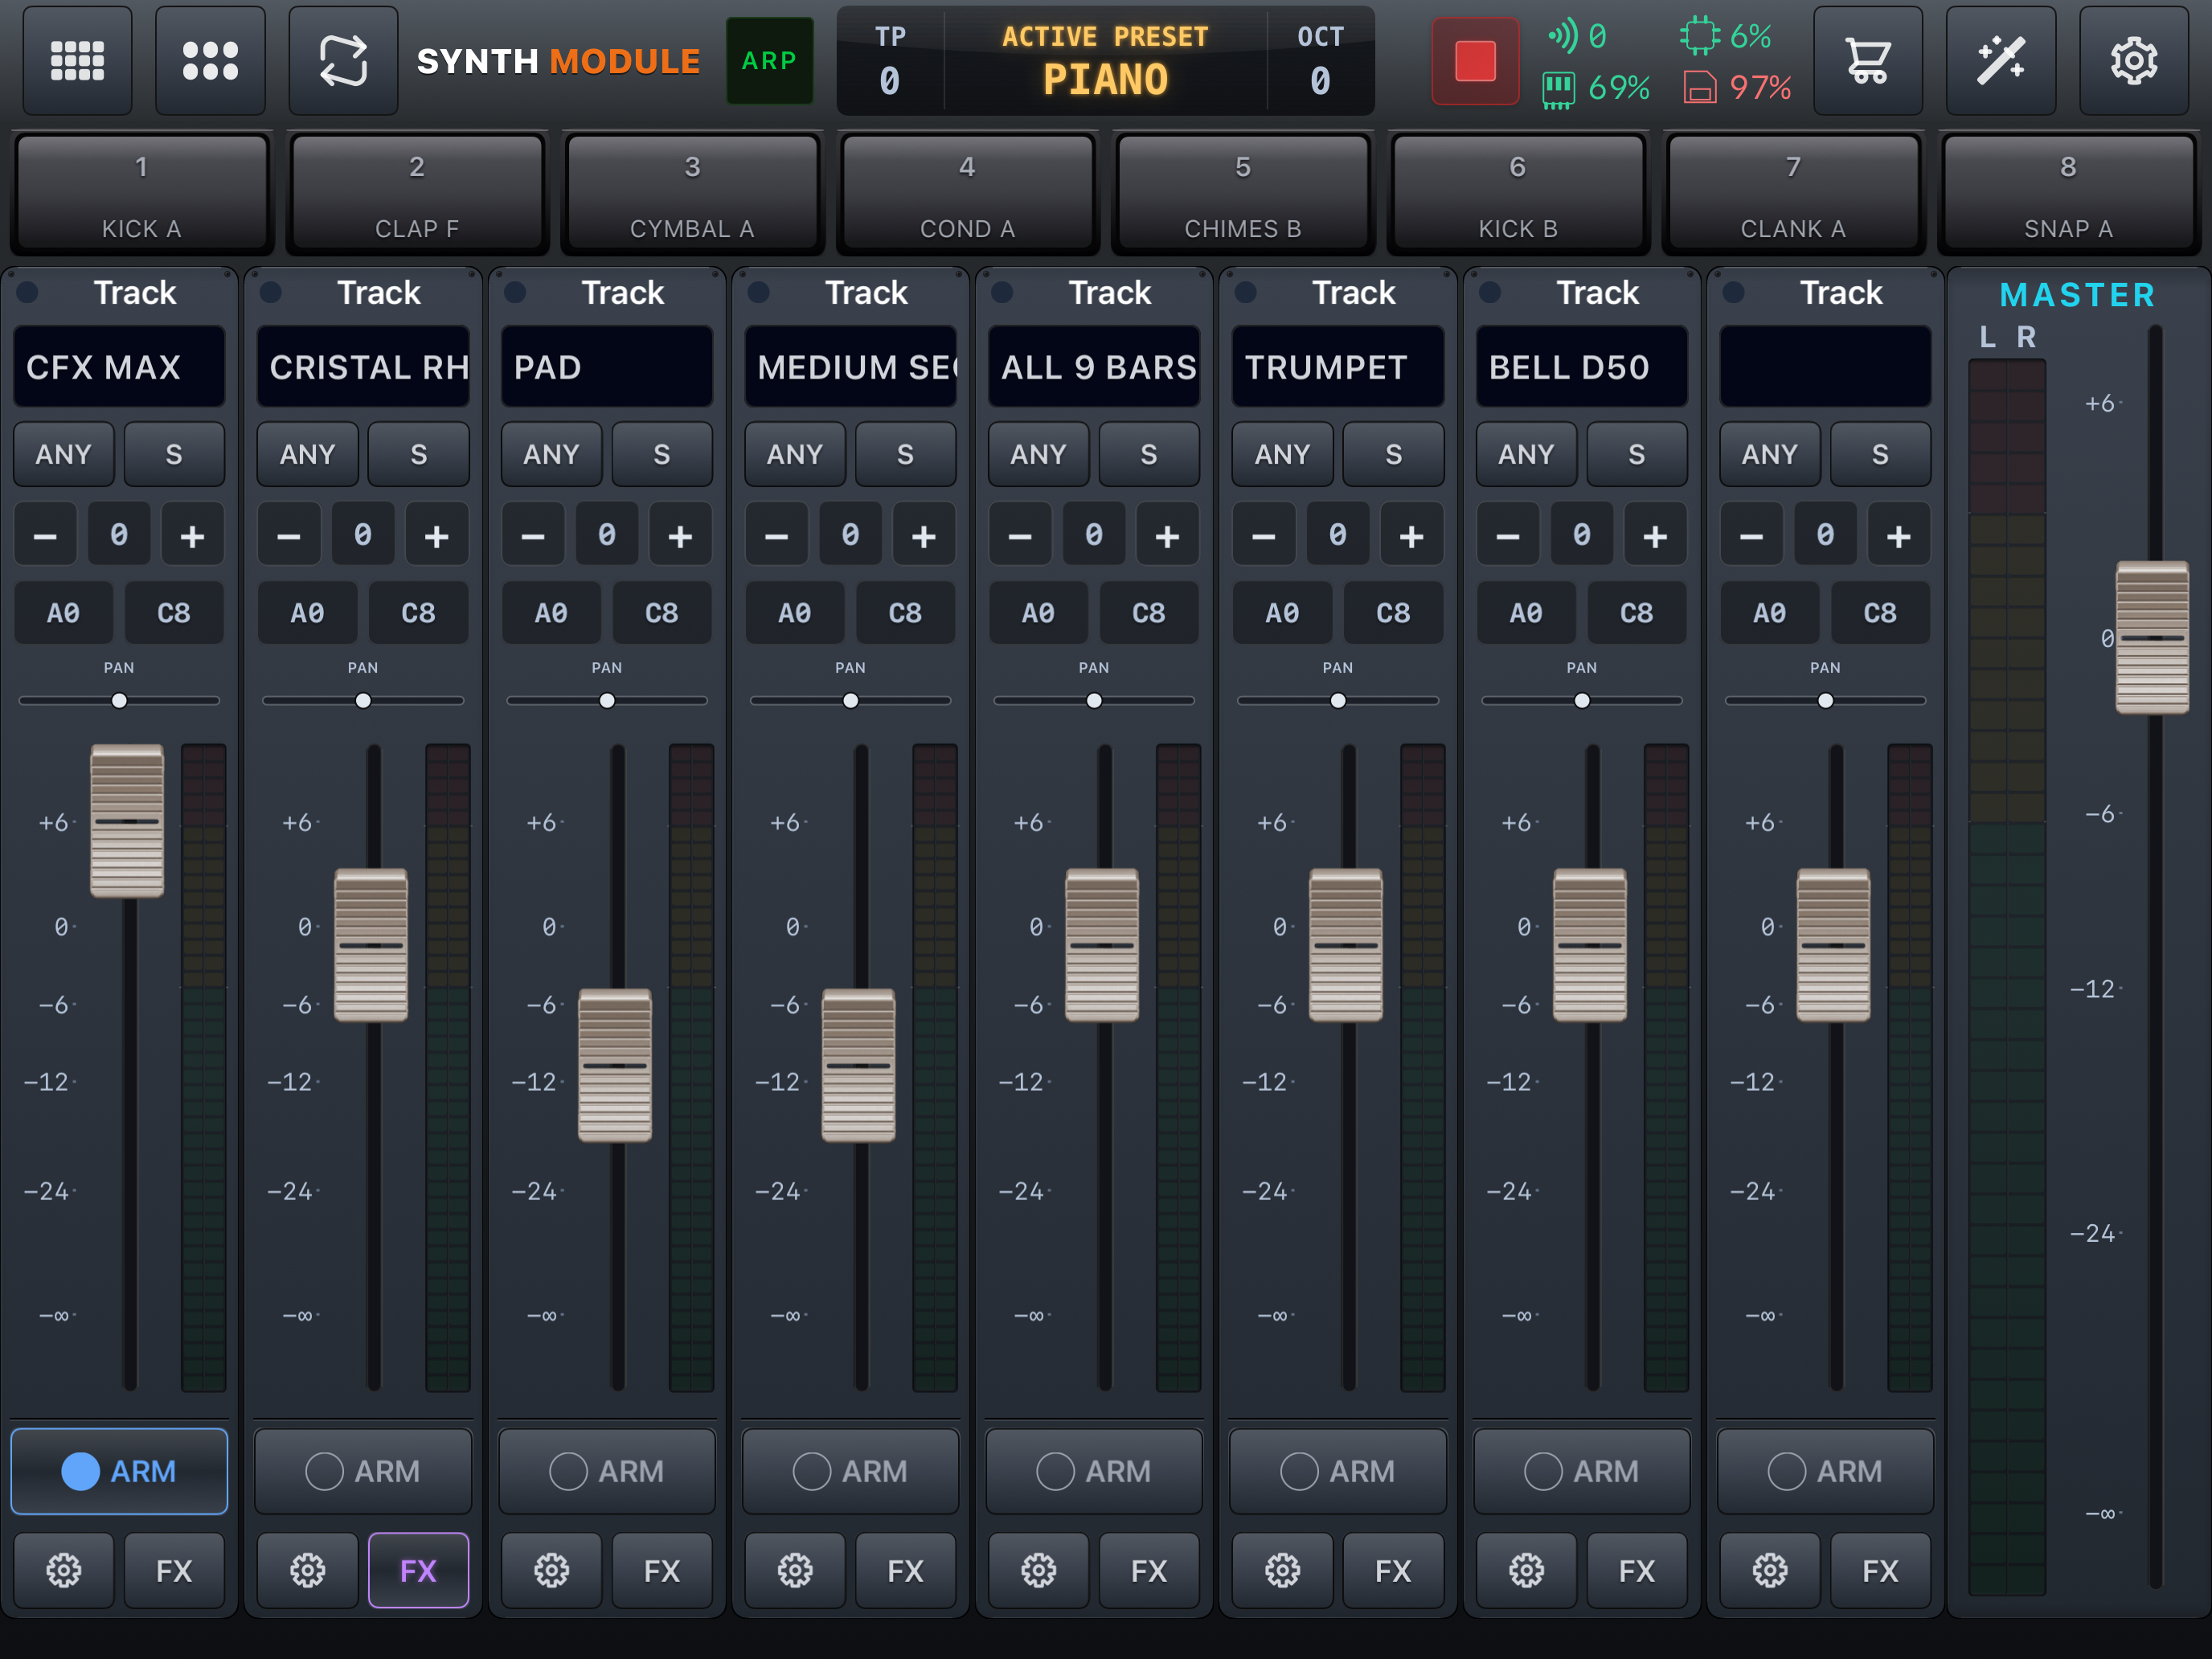Screen dimensions: 2212x1659
Task: Toggle the ARP button
Action: (x=769, y=61)
